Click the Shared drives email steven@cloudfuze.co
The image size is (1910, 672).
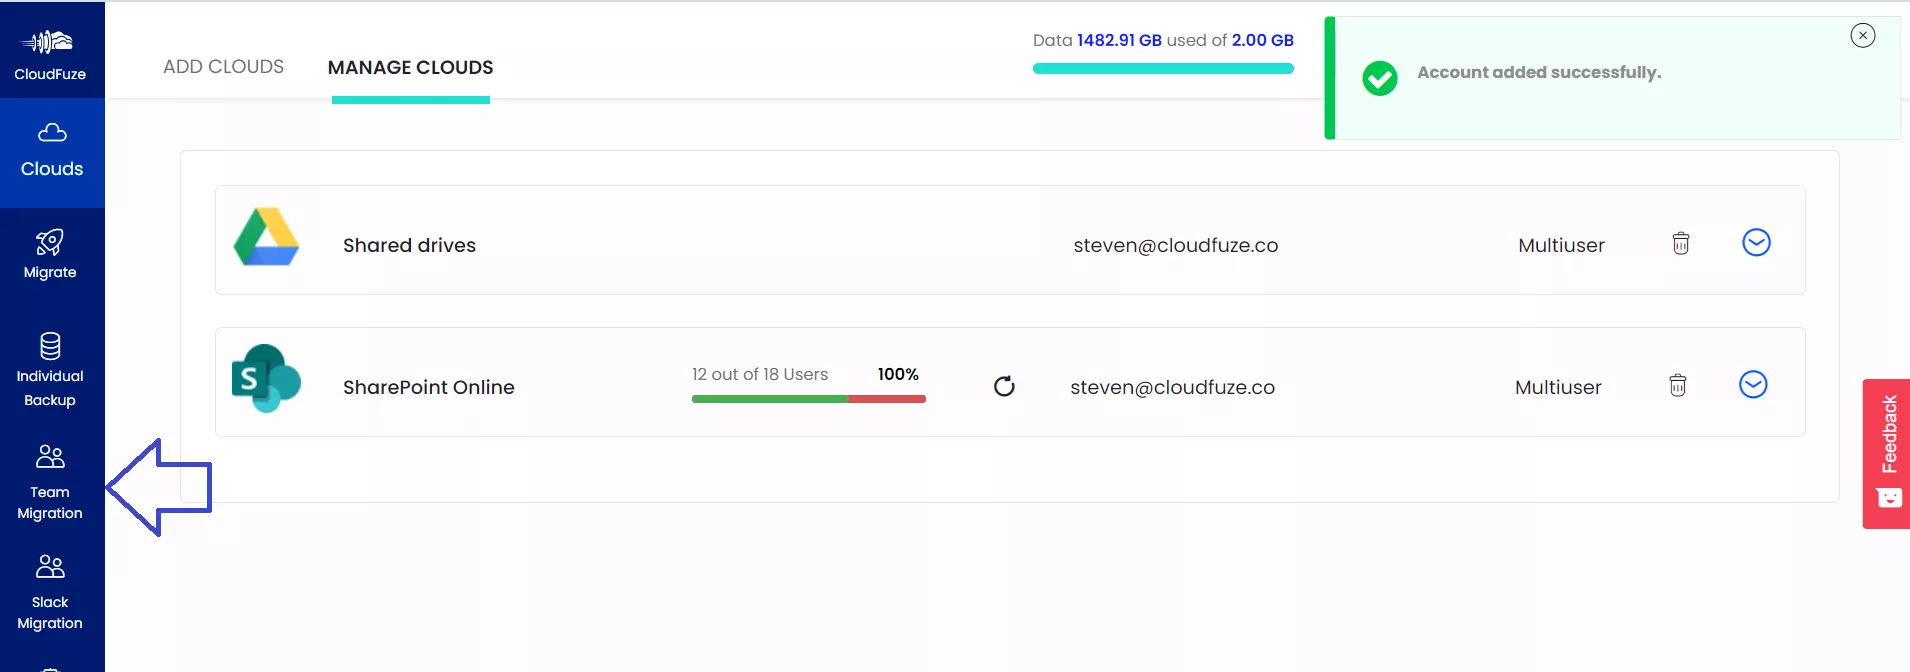[1176, 245]
